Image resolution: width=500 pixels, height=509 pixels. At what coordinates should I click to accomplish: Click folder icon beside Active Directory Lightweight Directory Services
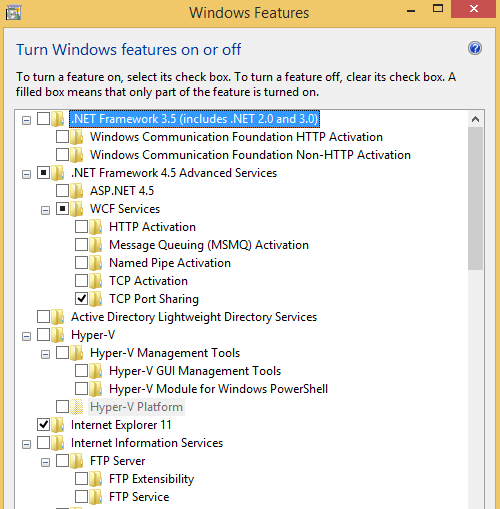[x=58, y=317]
